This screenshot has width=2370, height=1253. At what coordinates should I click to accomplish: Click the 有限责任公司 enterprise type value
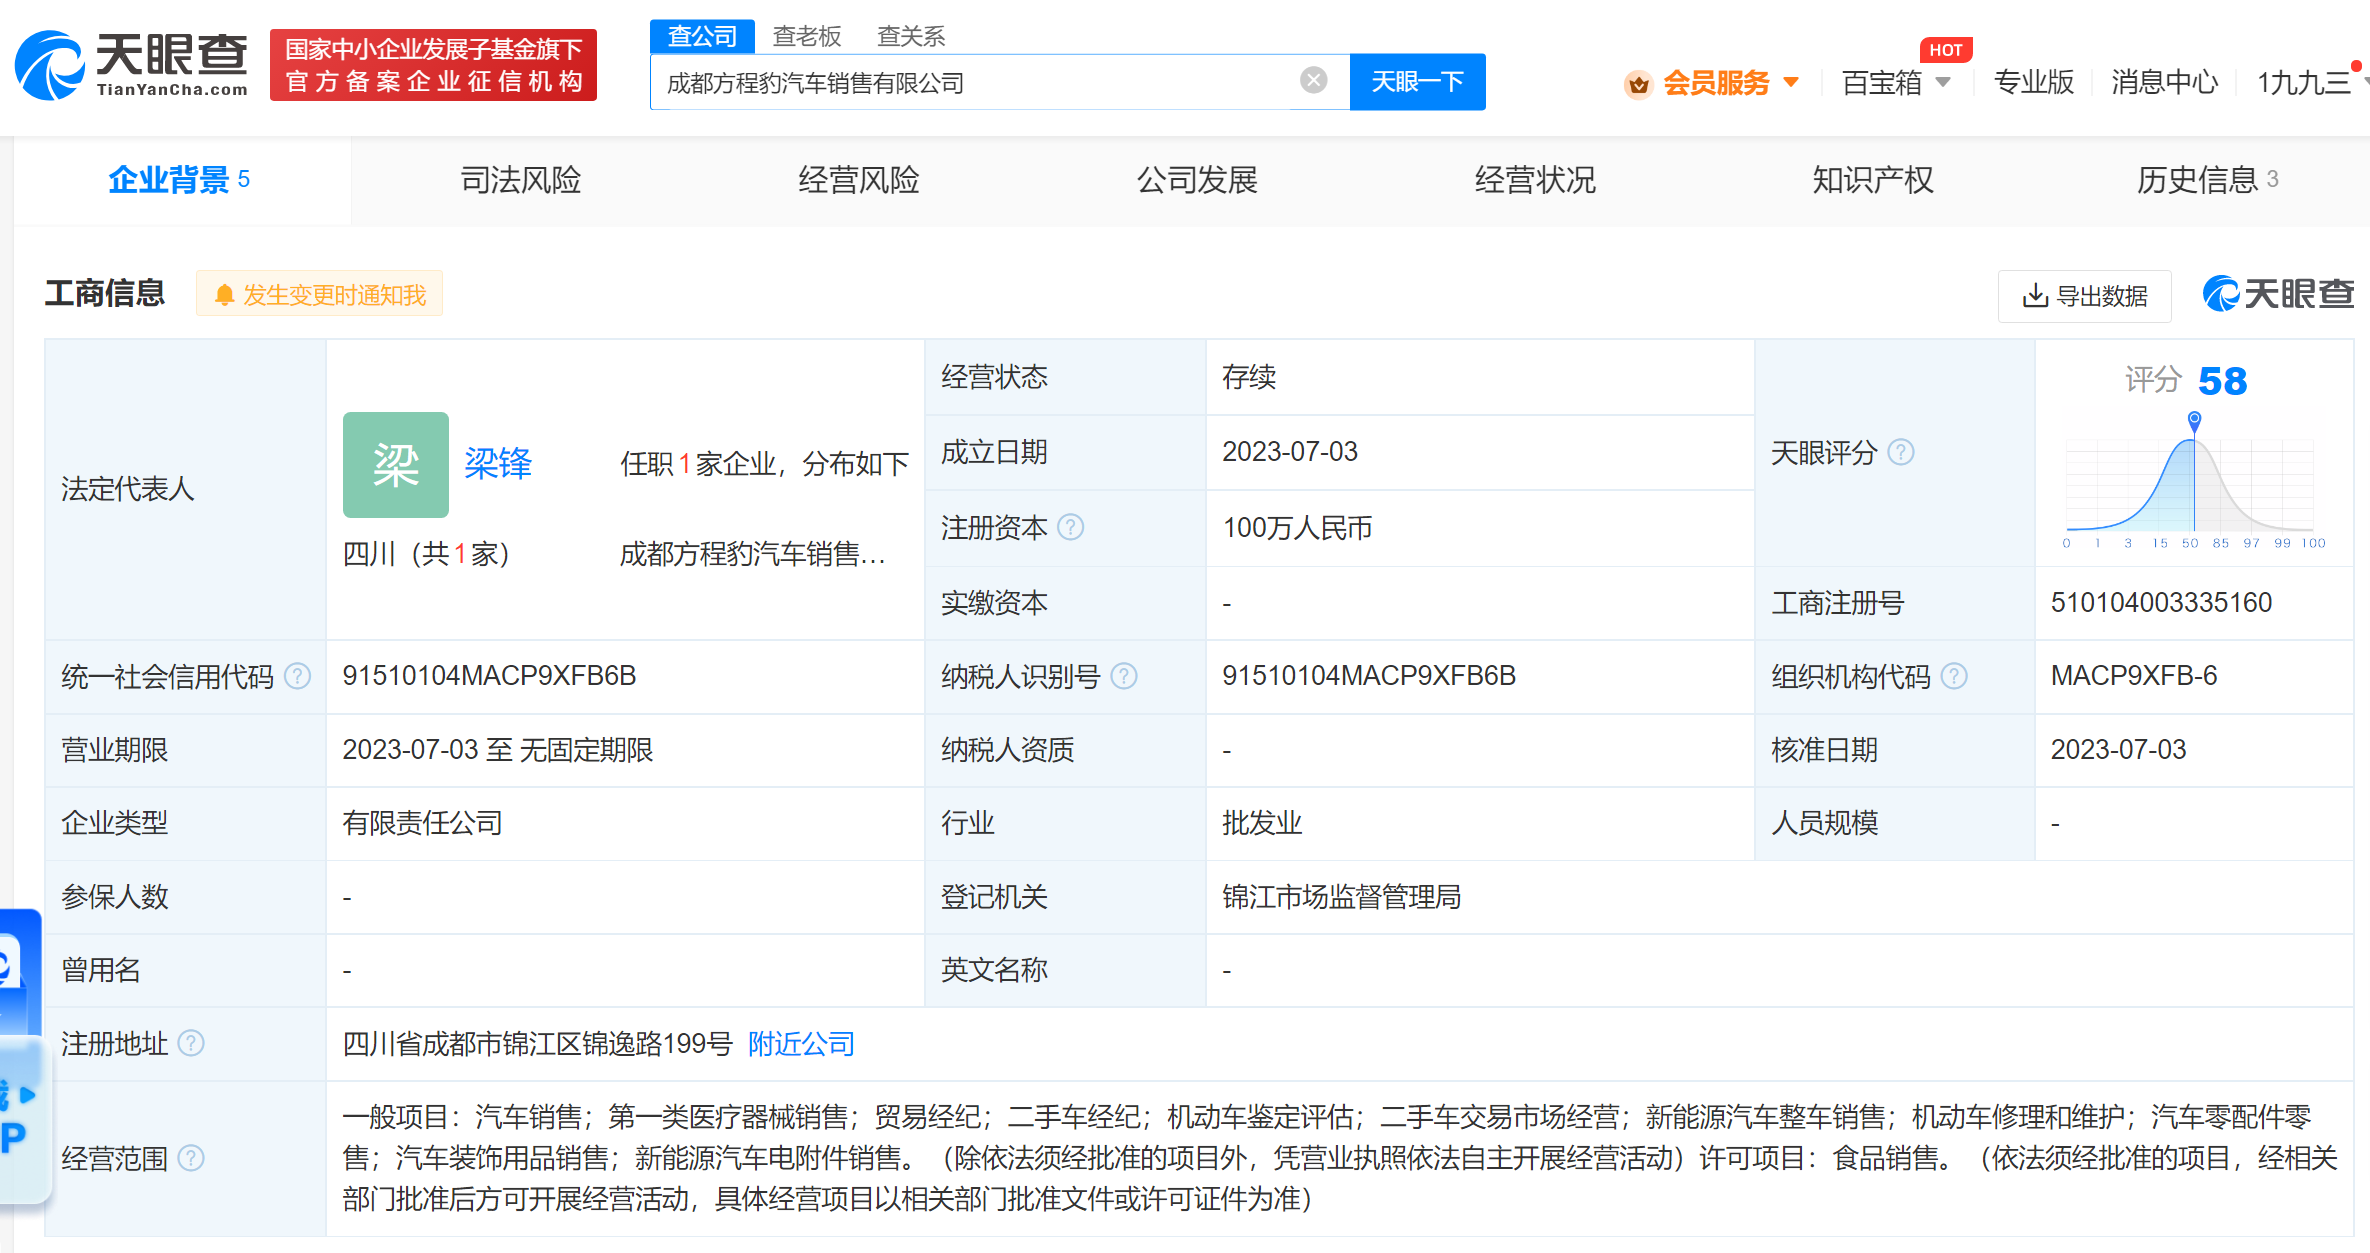coord(422,823)
